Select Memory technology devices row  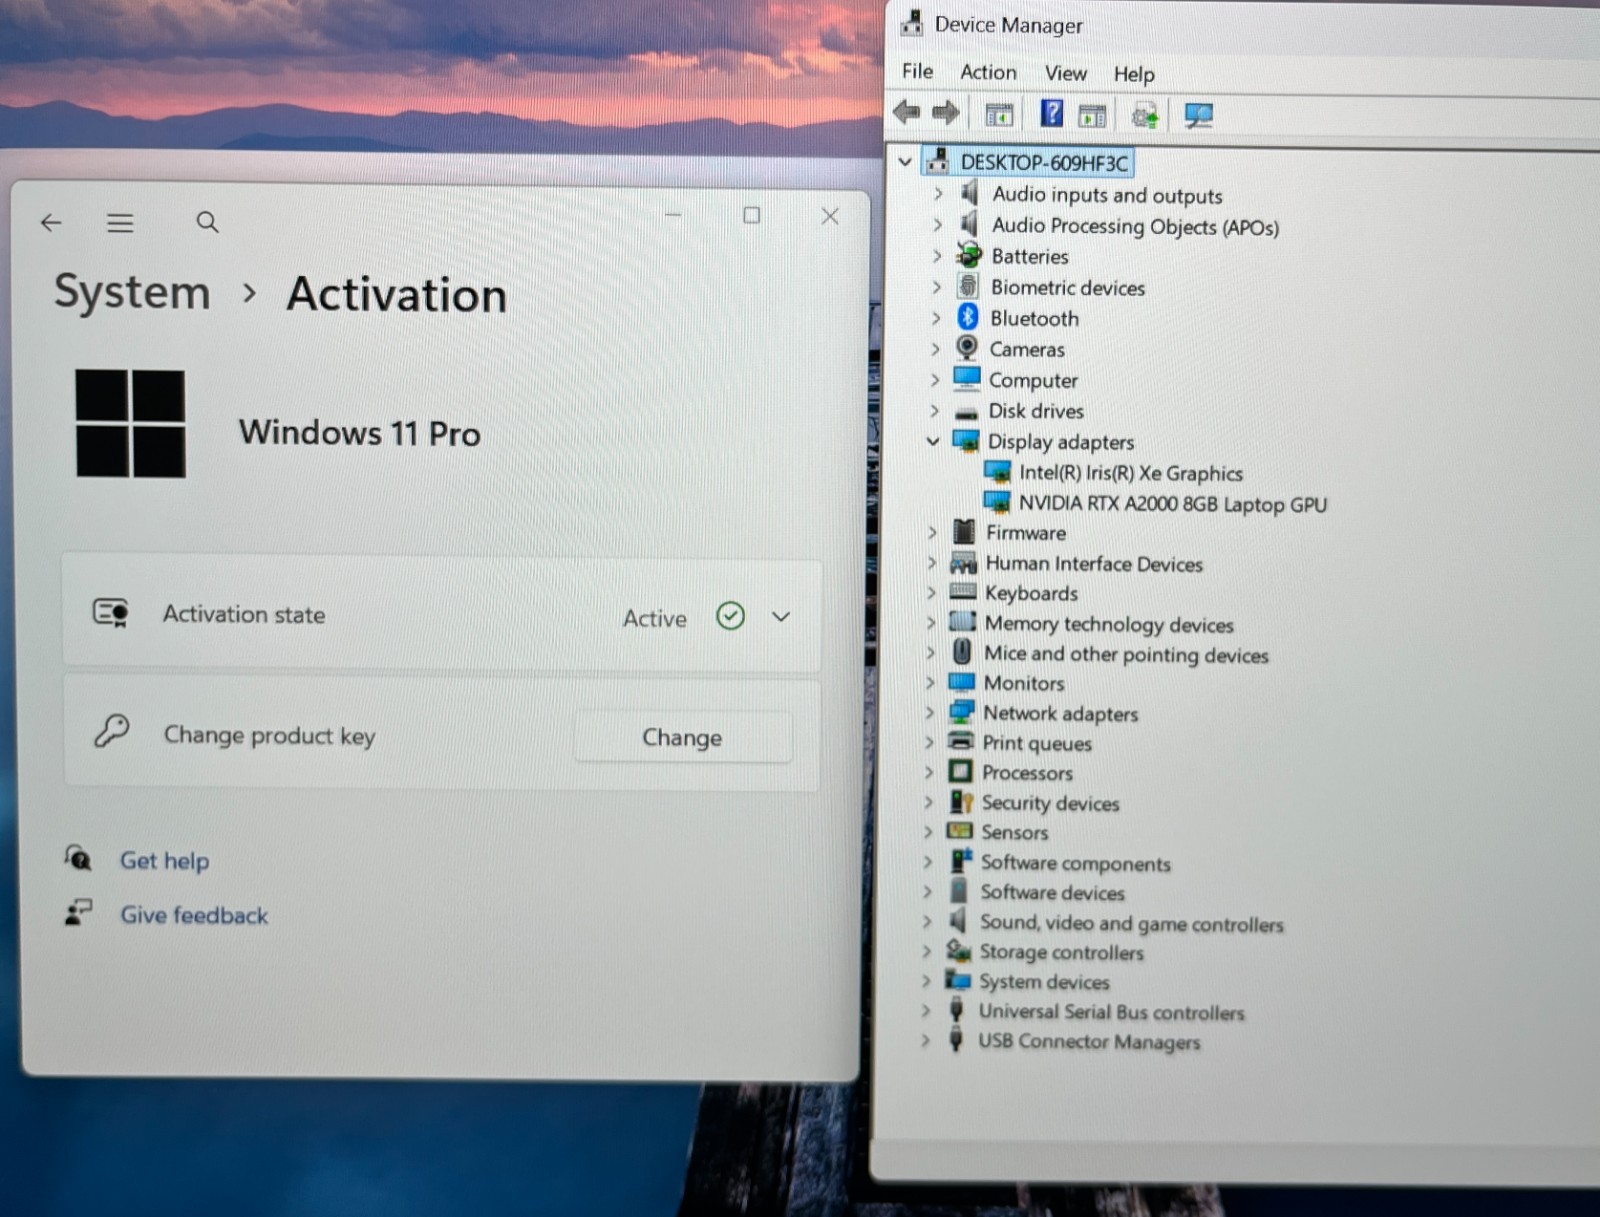pyautogui.click(x=1109, y=624)
